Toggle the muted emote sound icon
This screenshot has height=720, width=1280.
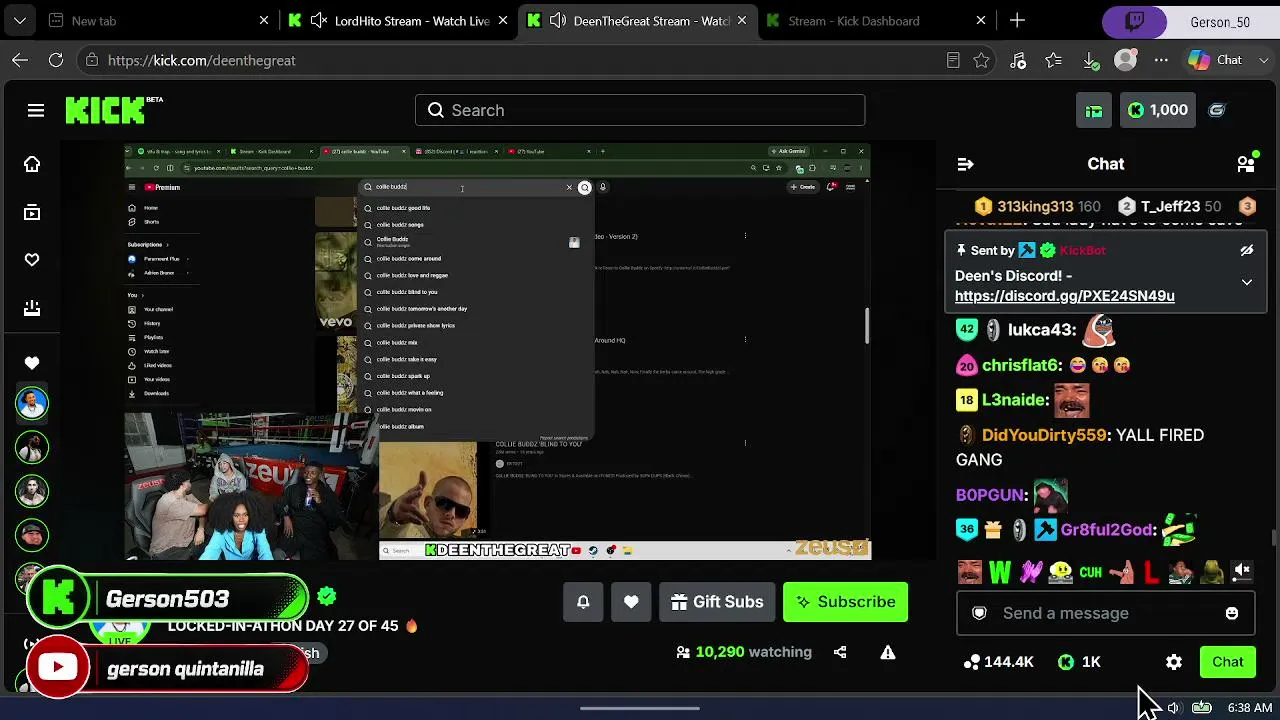click(x=1242, y=571)
